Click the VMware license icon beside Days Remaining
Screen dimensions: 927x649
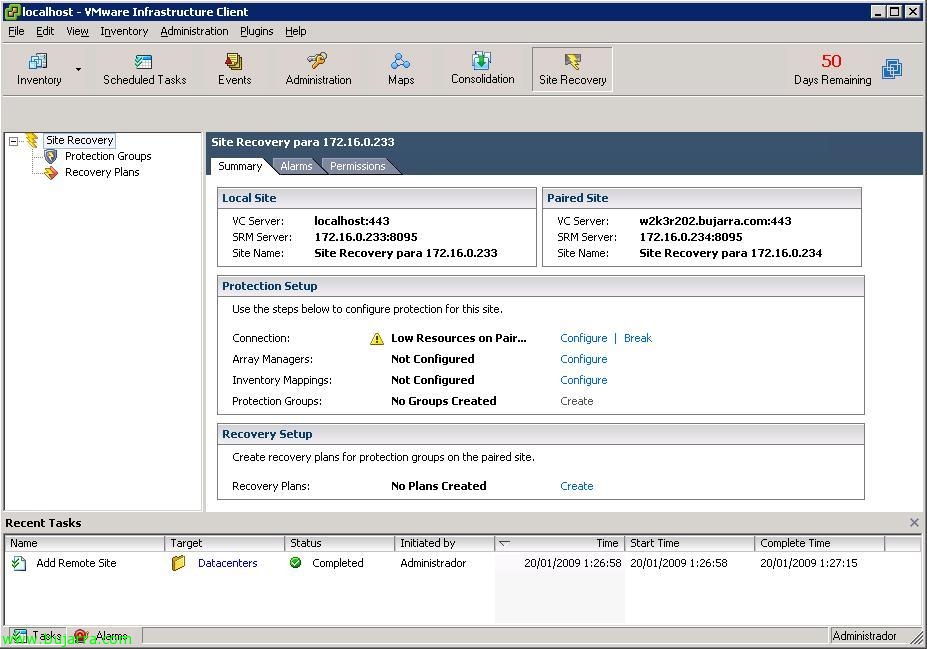(x=892, y=69)
